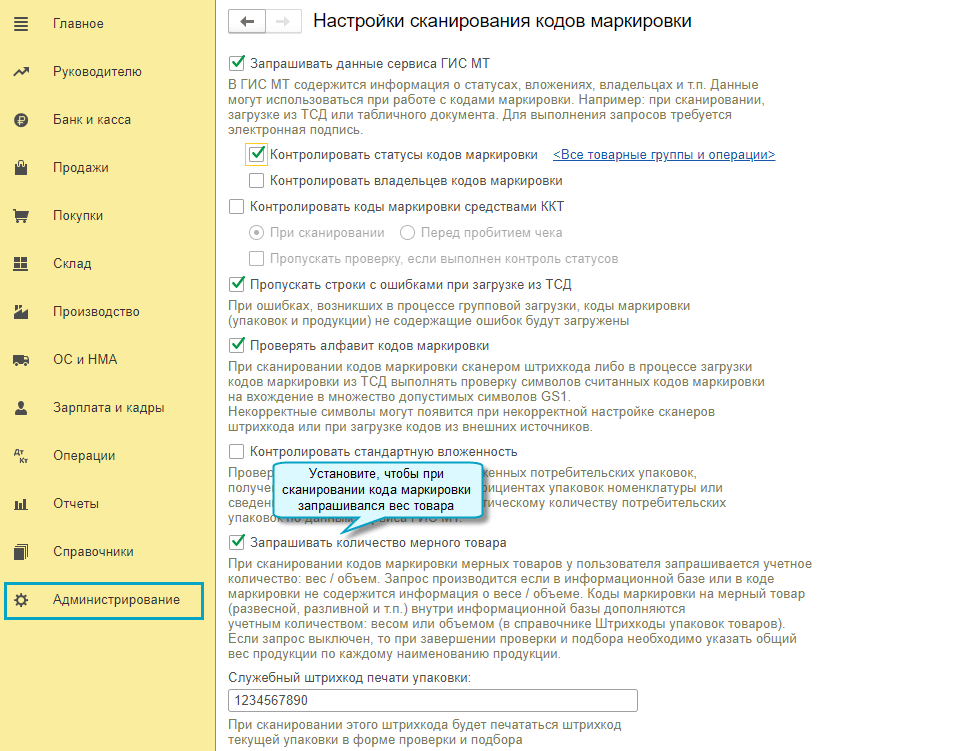This screenshot has width=967, height=751.
Task: Click the chart icon for Руководителю
Action: tap(21, 72)
